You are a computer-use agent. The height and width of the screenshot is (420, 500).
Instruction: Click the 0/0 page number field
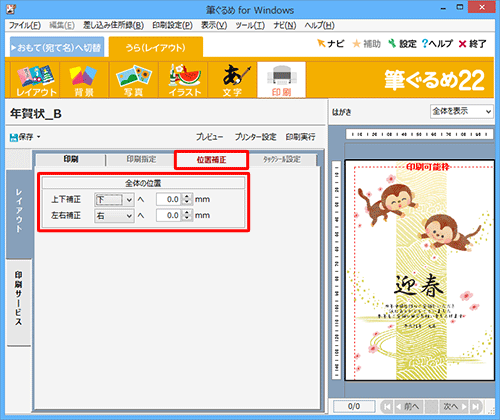pos(354,406)
